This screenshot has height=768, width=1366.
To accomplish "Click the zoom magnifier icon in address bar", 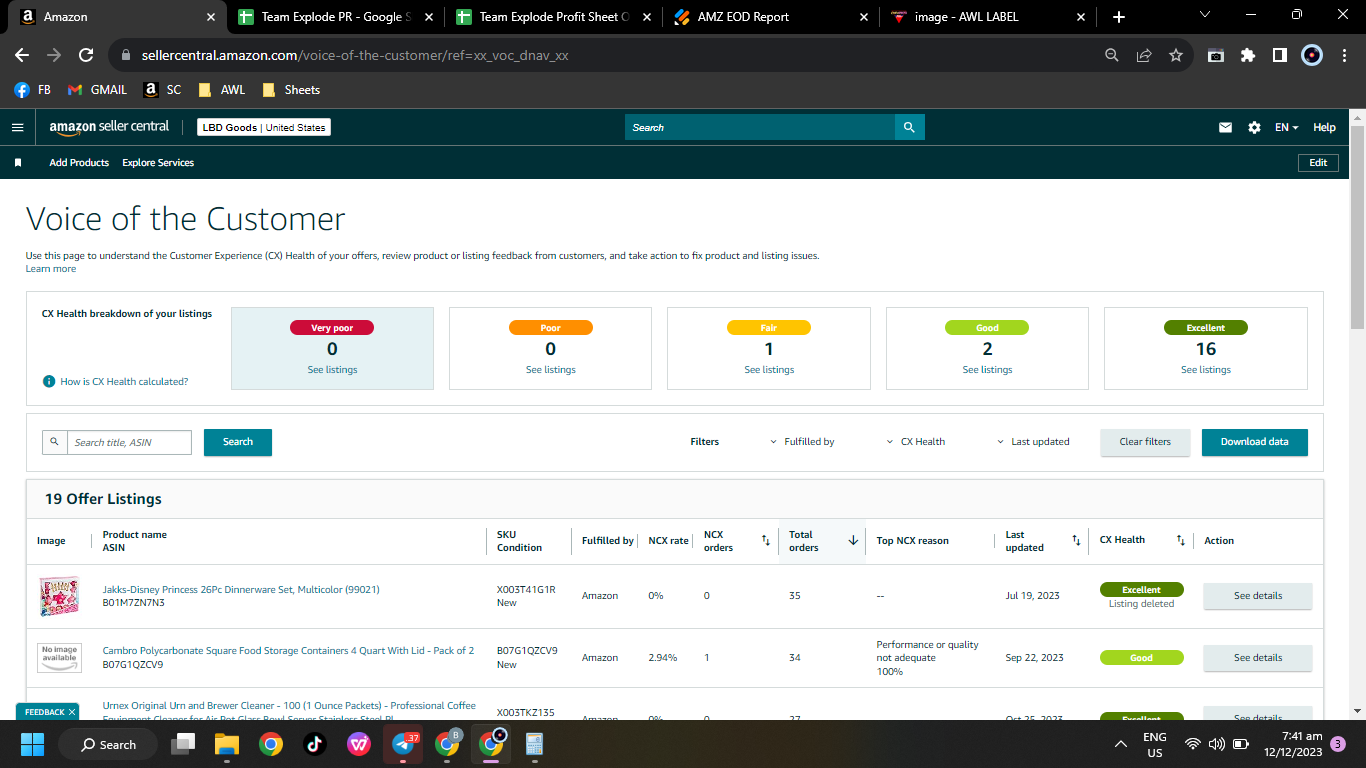I will point(1112,56).
